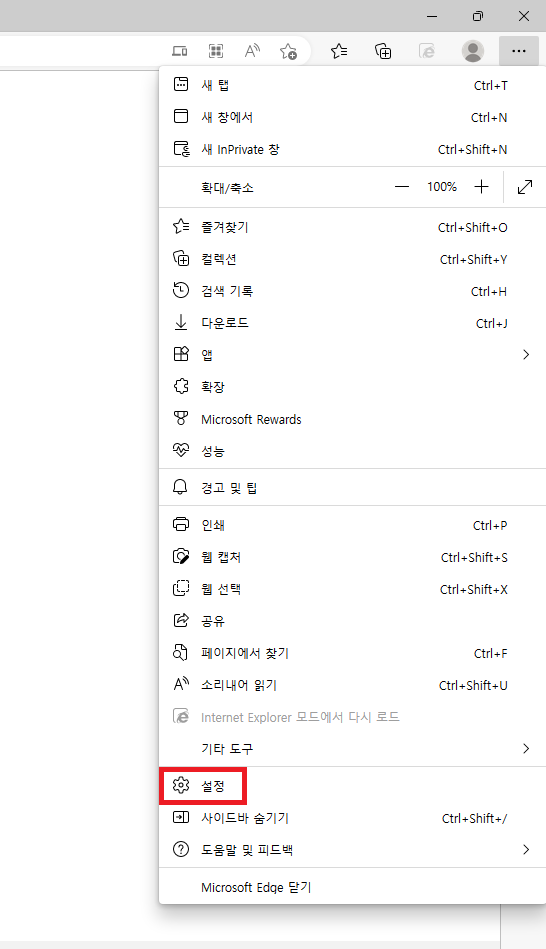Expand 도움말 및 피드백 submenu arrow
The height and width of the screenshot is (949, 546).
click(526, 850)
